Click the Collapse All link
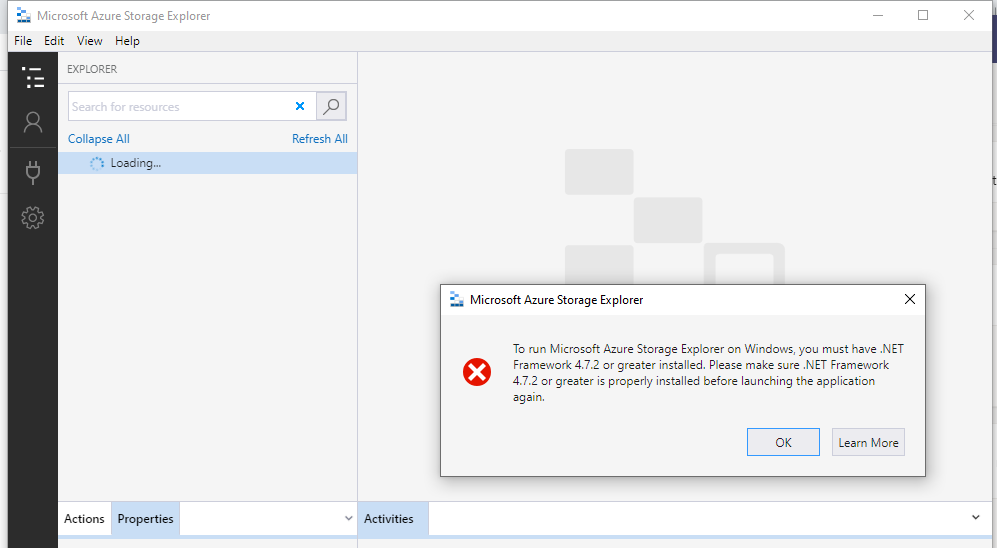 pos(99,139)
